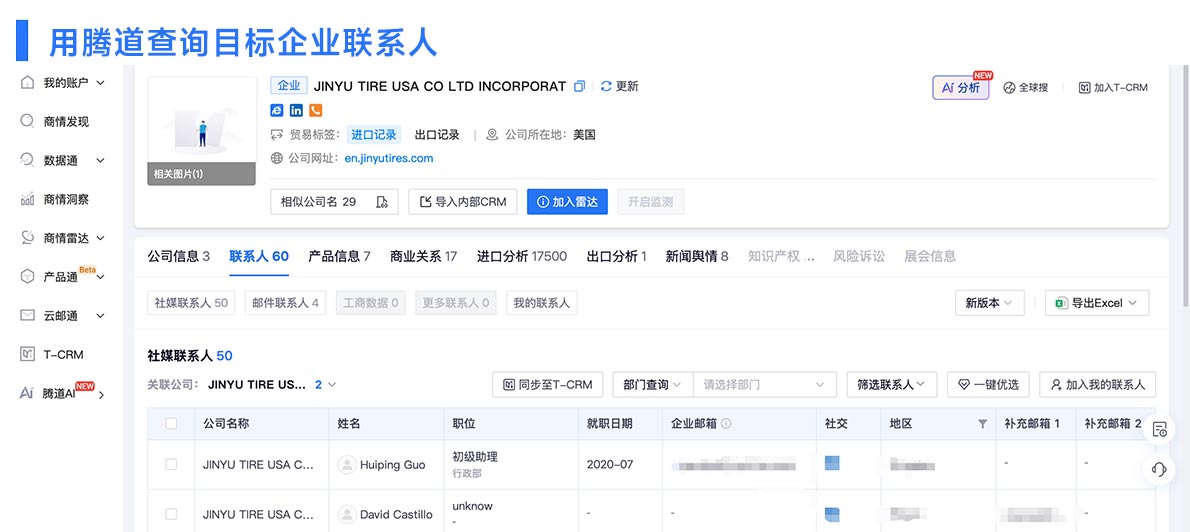The image size is (1190, 532).
Task: Click Huiping Guo's social profile icon
Action: click(x=832, y=463)
